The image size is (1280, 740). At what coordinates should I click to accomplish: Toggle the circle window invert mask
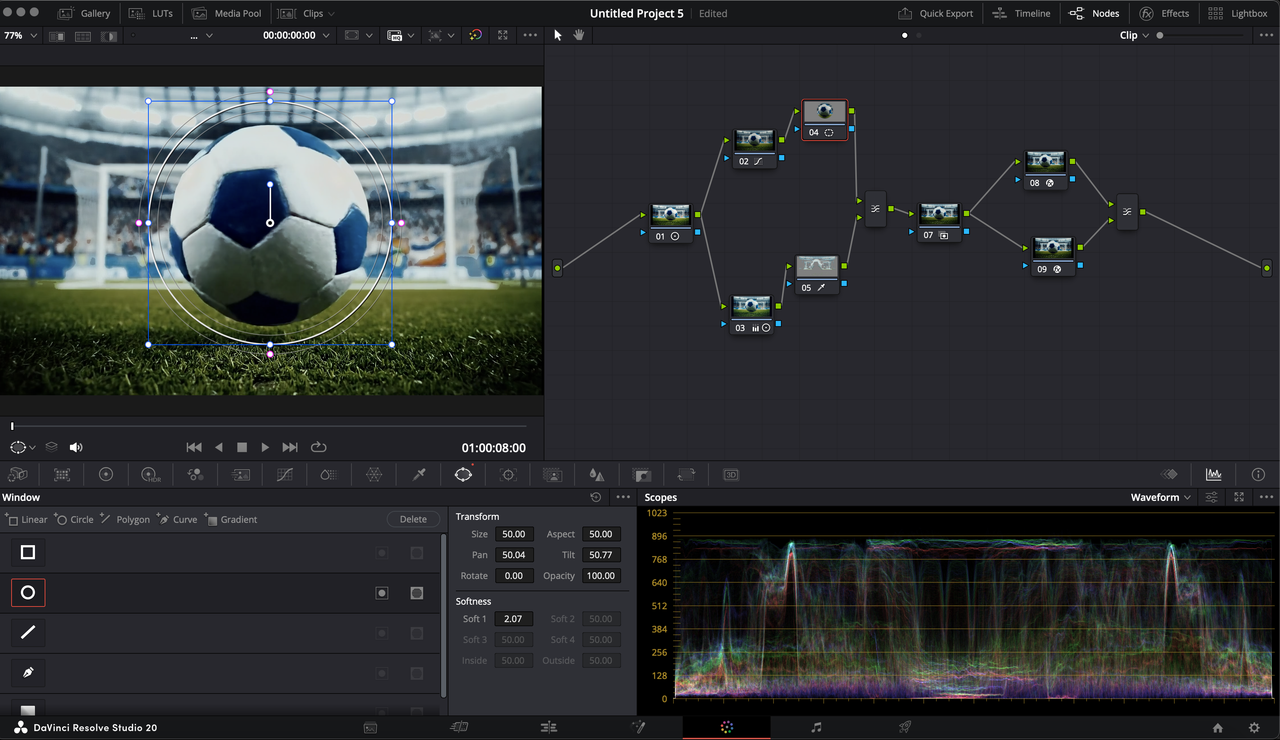[x=381, y=593]
